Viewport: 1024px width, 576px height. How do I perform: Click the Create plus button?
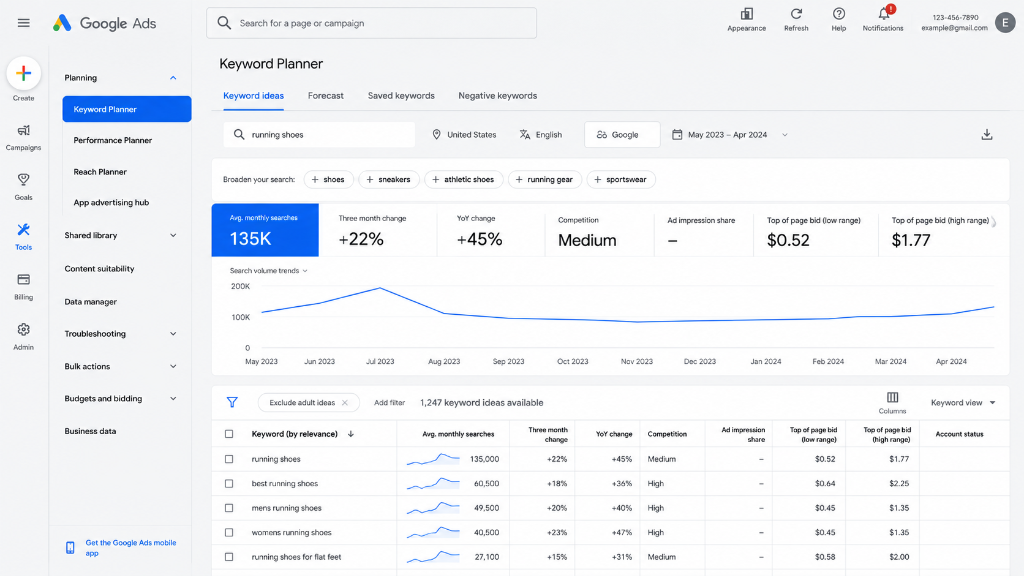coord(24,73)
